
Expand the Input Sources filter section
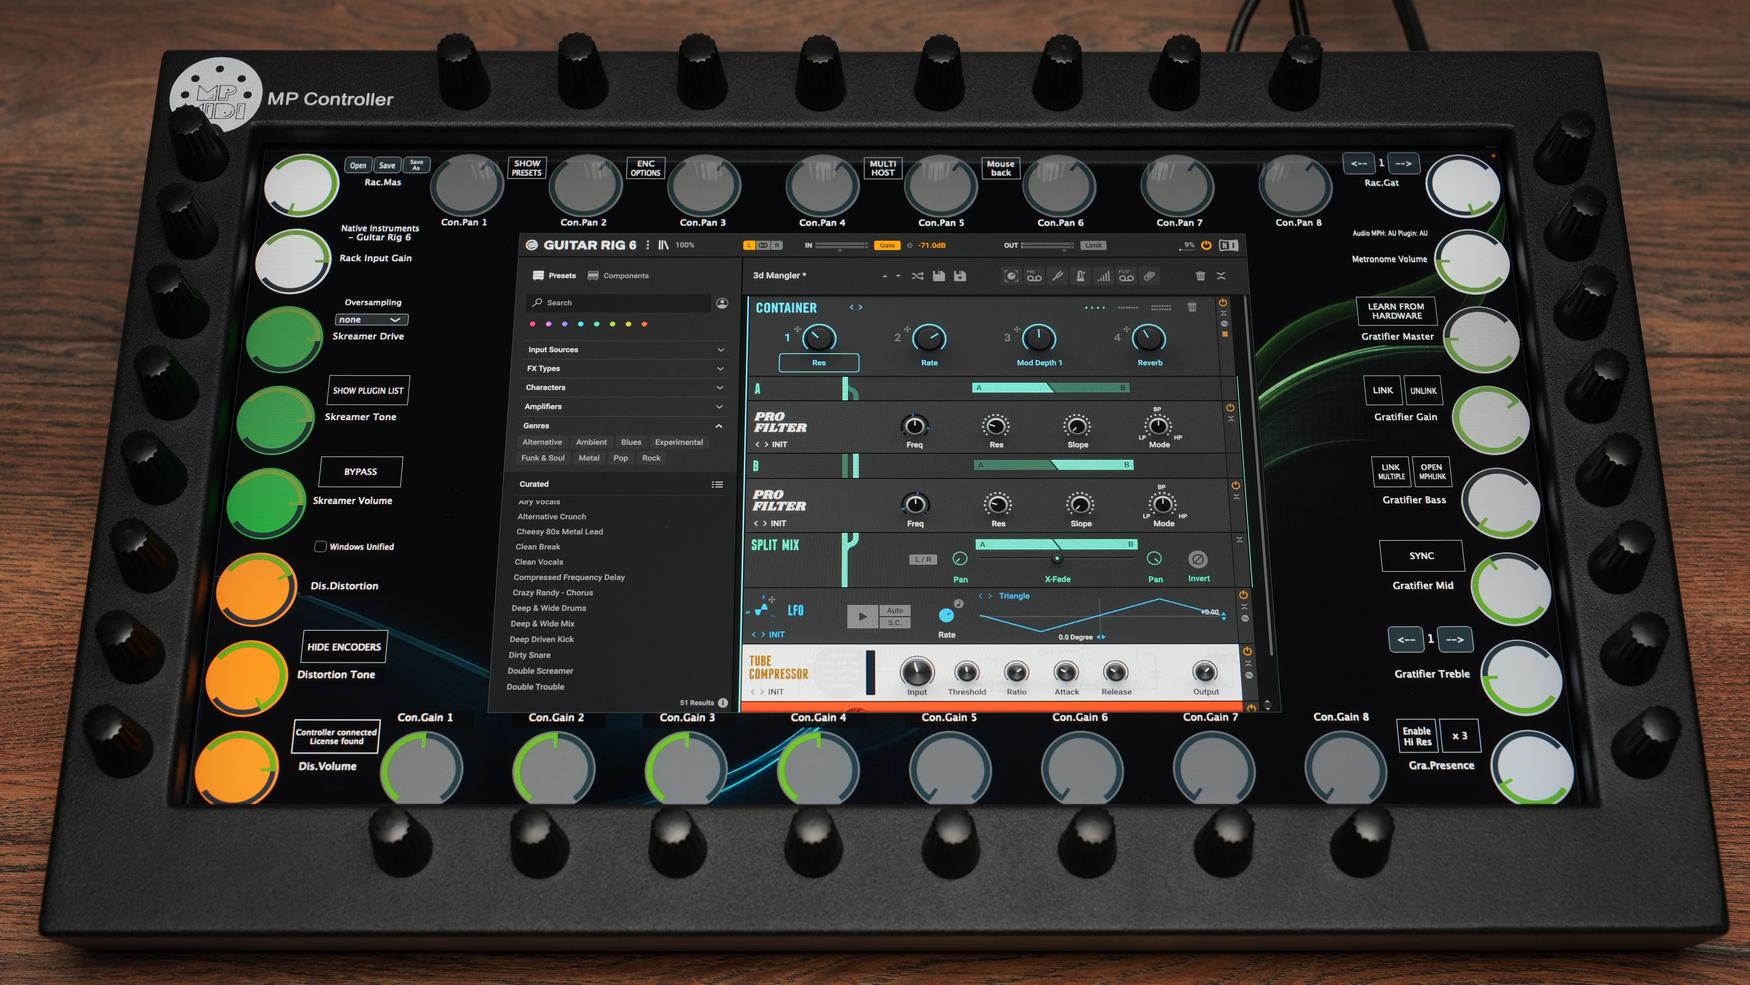(x=625, y=350)
